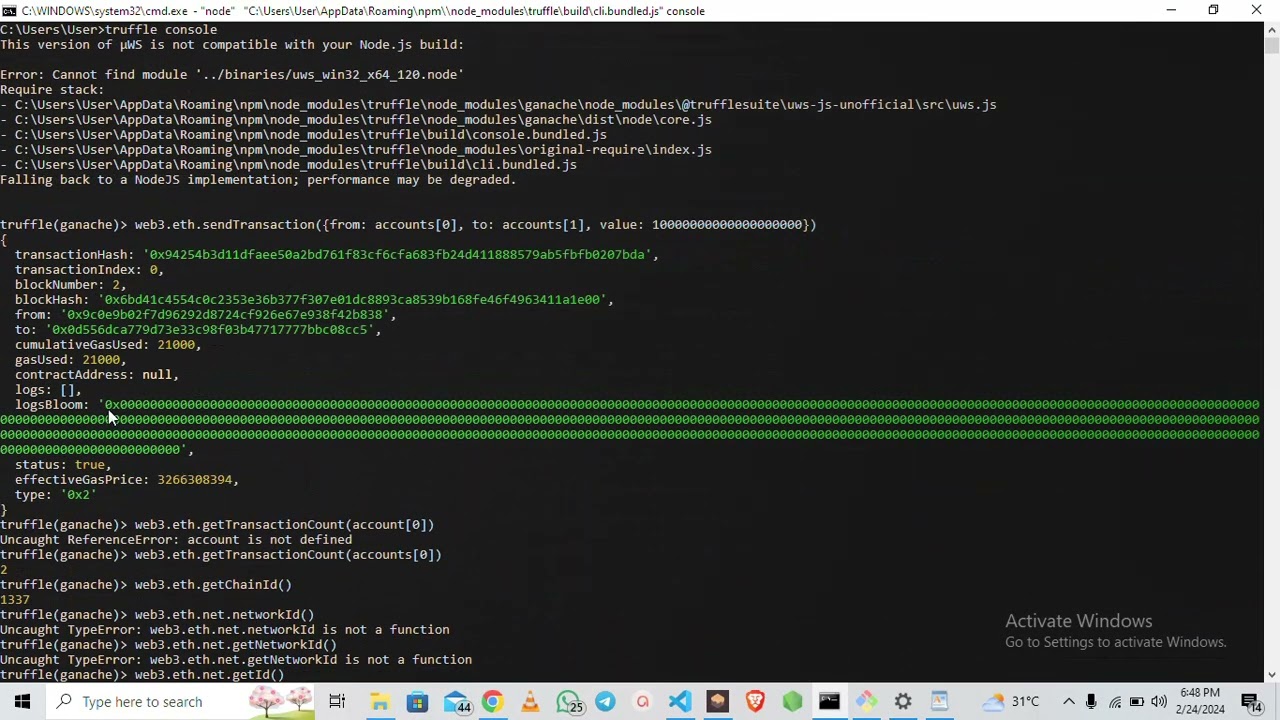The height and width of the screenshot is (720, 1280).
Task: Click 'account is not defined' error line
Action: 176,540
